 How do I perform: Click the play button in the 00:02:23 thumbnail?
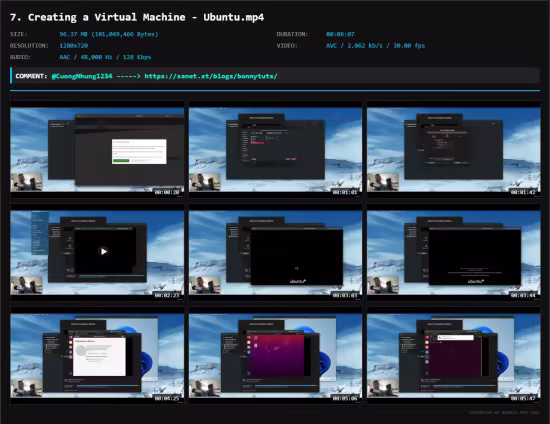tap(104, 251)
